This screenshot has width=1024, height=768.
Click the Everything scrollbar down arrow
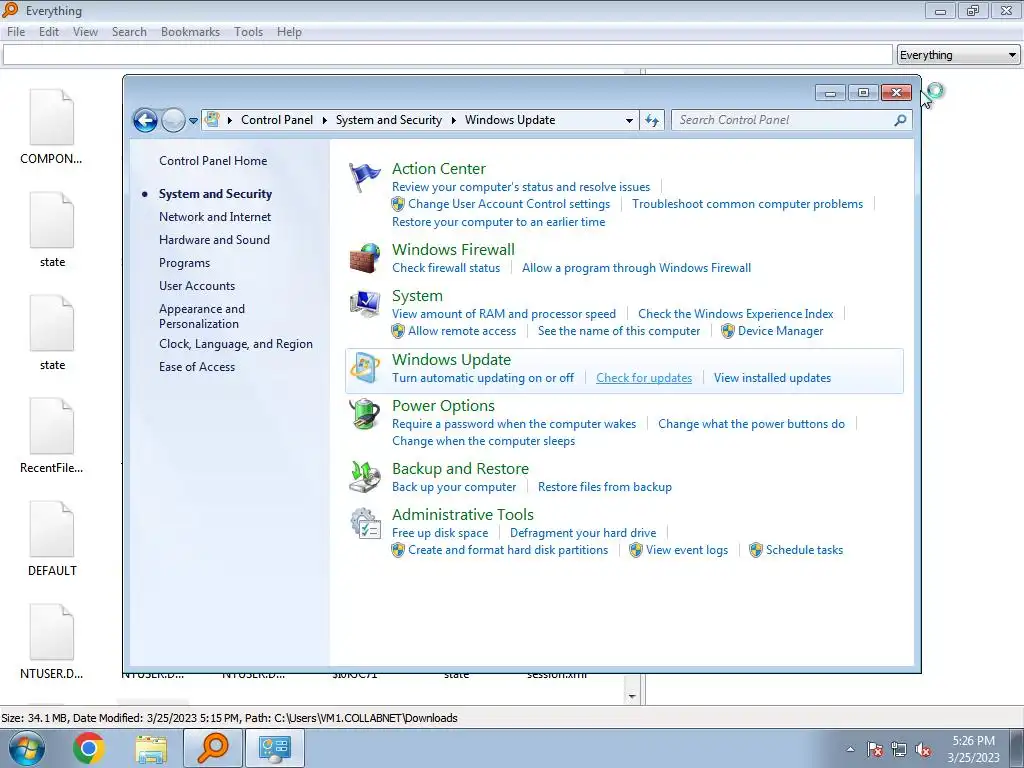click(x=632, y=696)
